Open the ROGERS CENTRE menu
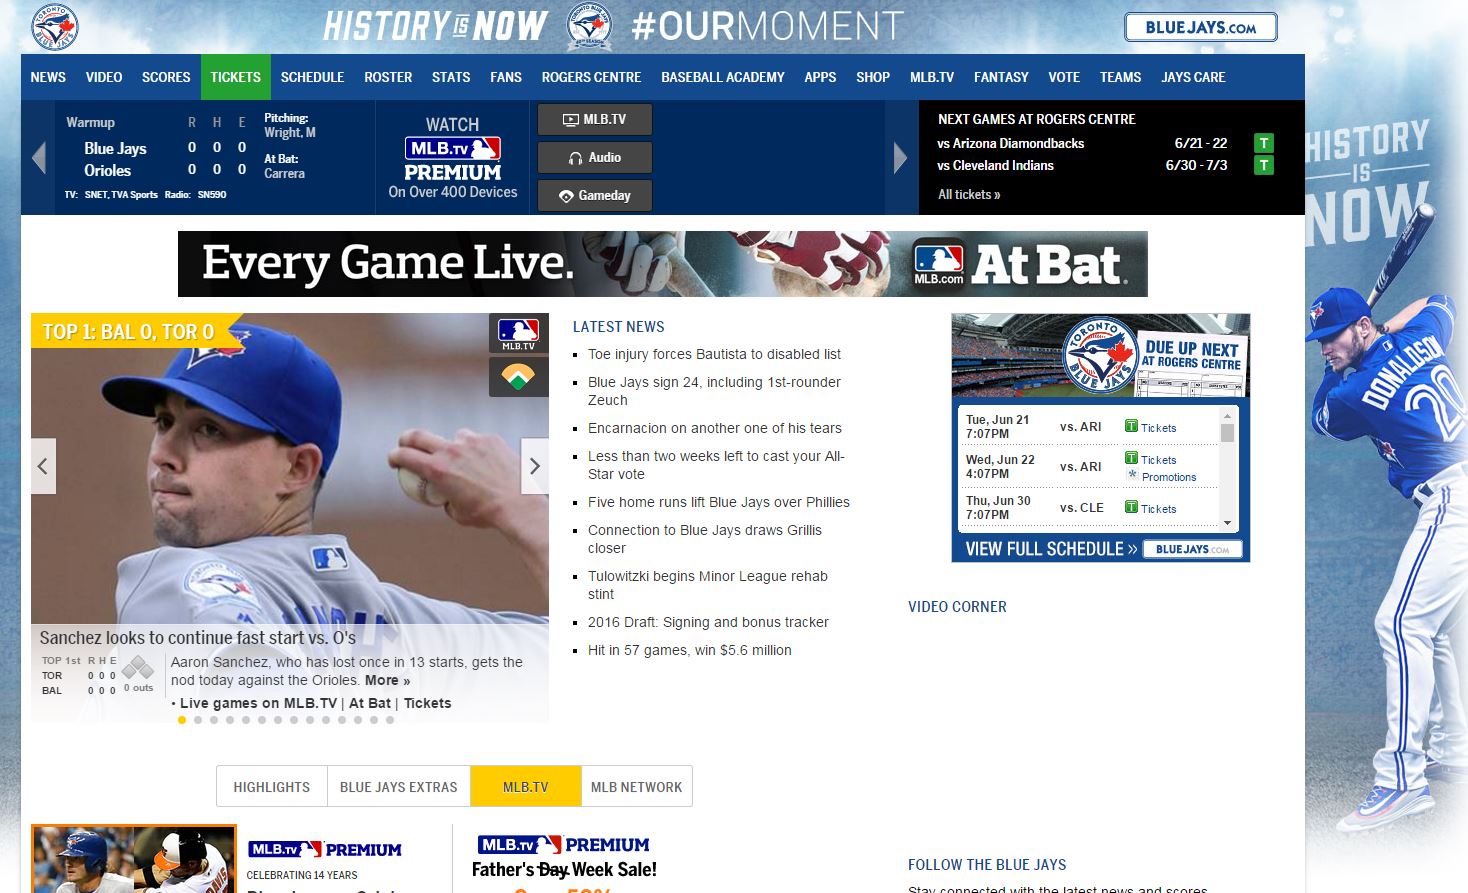The width and height of the screenshot is (1468, 893). [x=591, y=77]
